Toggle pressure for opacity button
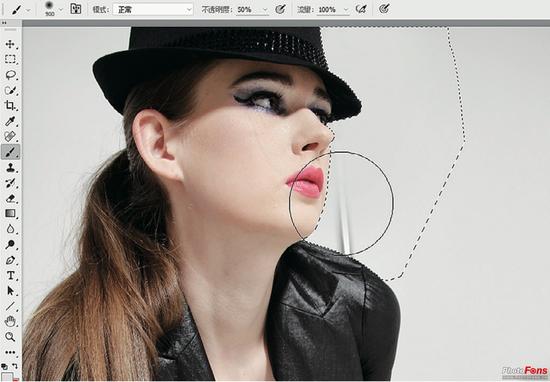 click(x=280, y=9)
